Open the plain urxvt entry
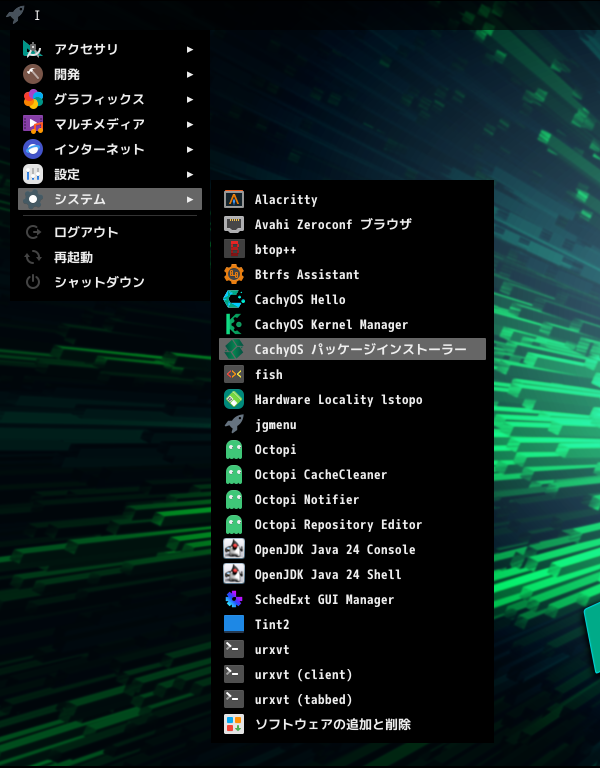Image resolution: width=600 pixels, height=768 pixels. pos(352,649)
